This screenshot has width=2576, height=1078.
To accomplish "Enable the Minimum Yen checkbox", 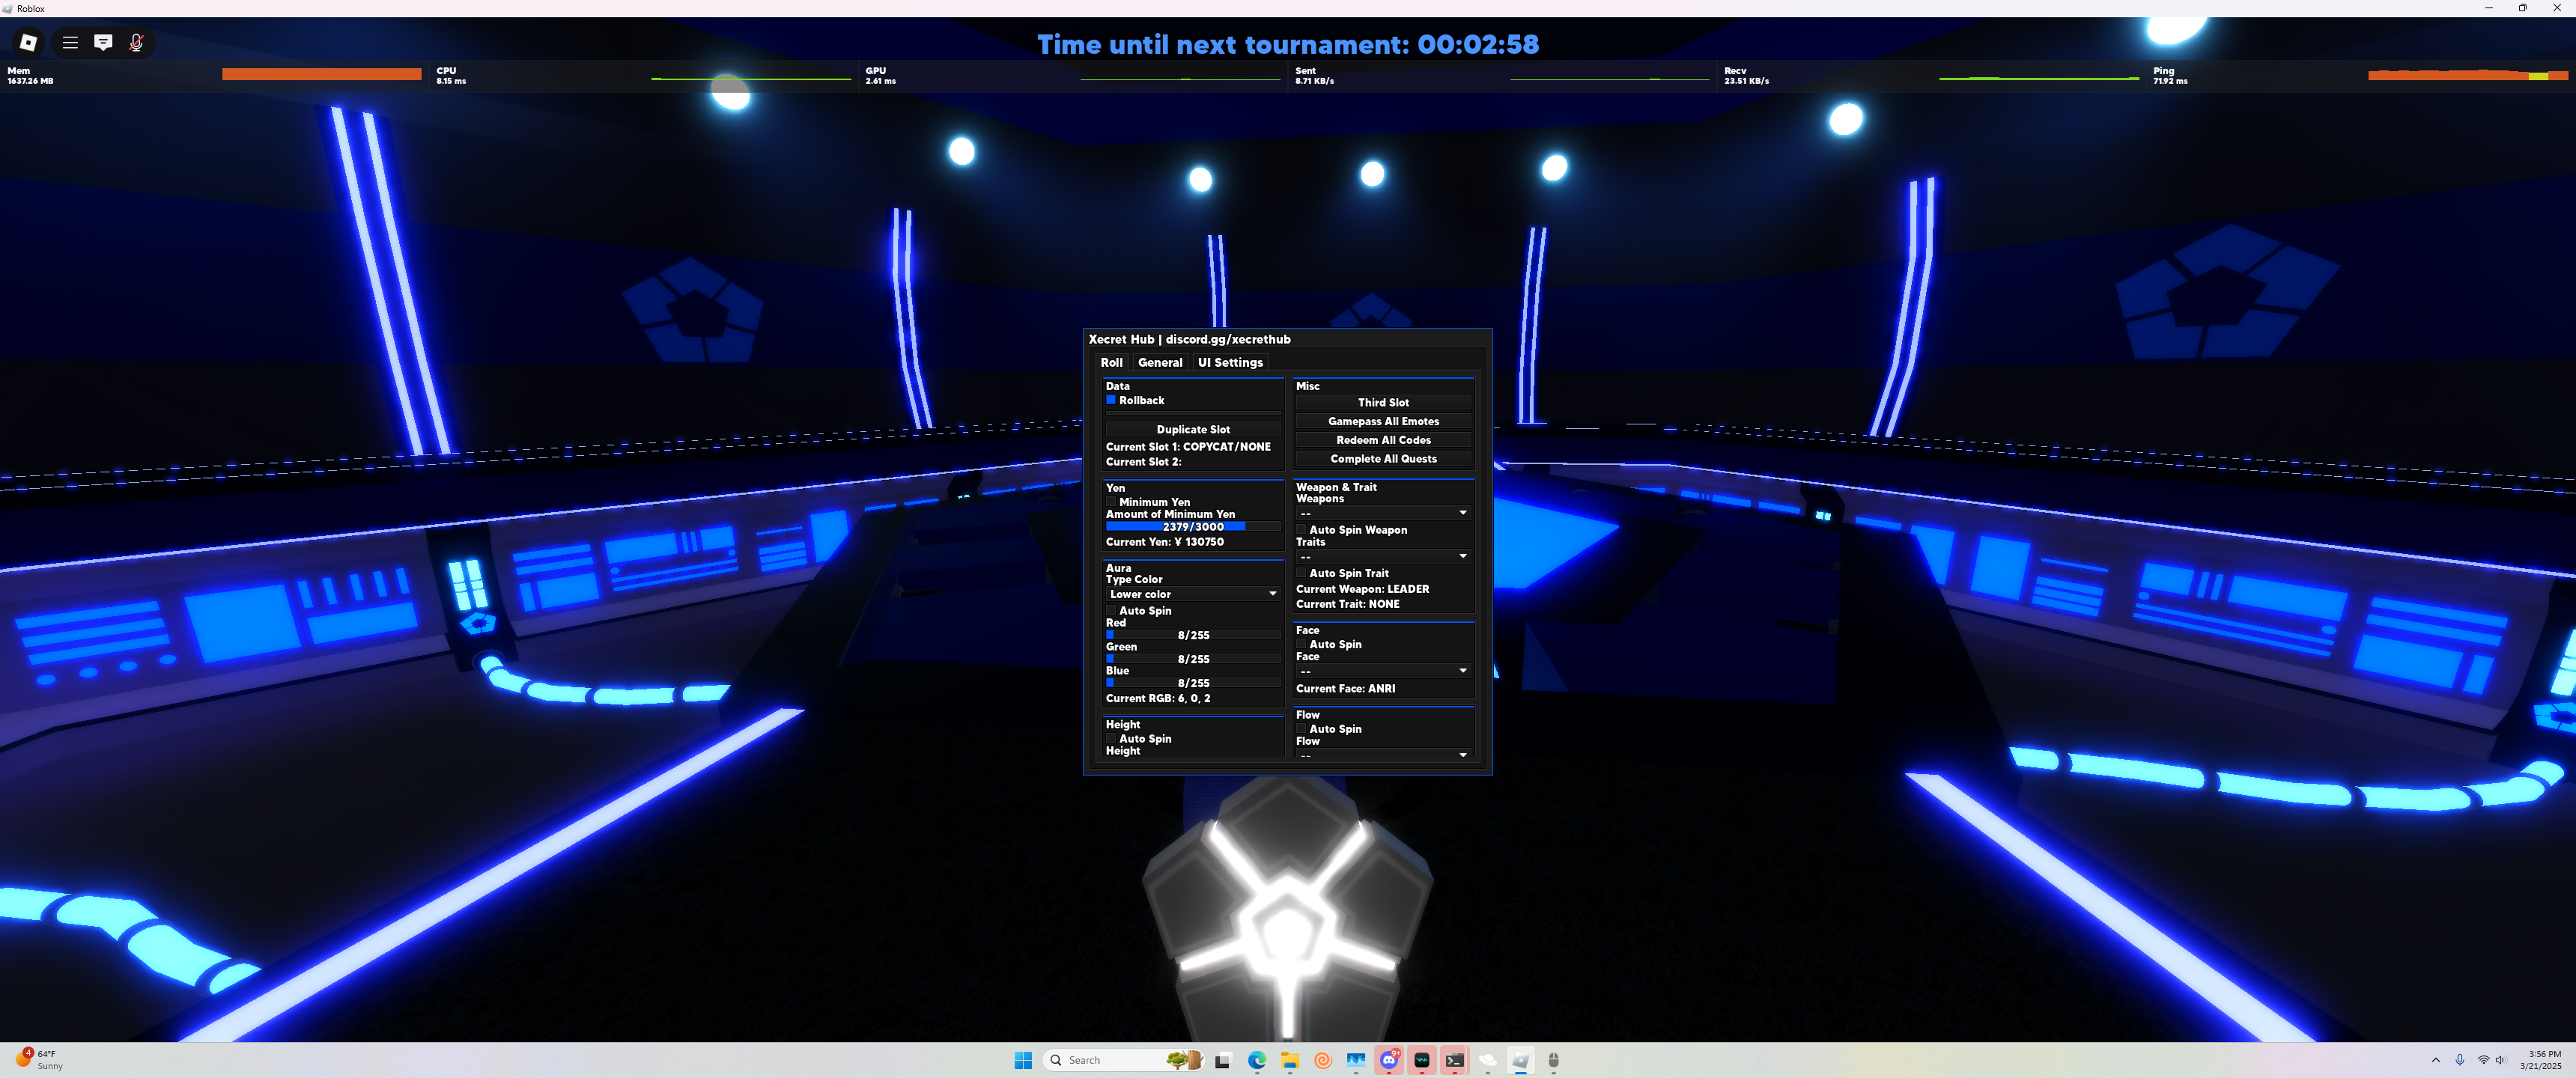I will click(x=1110, y=502).
